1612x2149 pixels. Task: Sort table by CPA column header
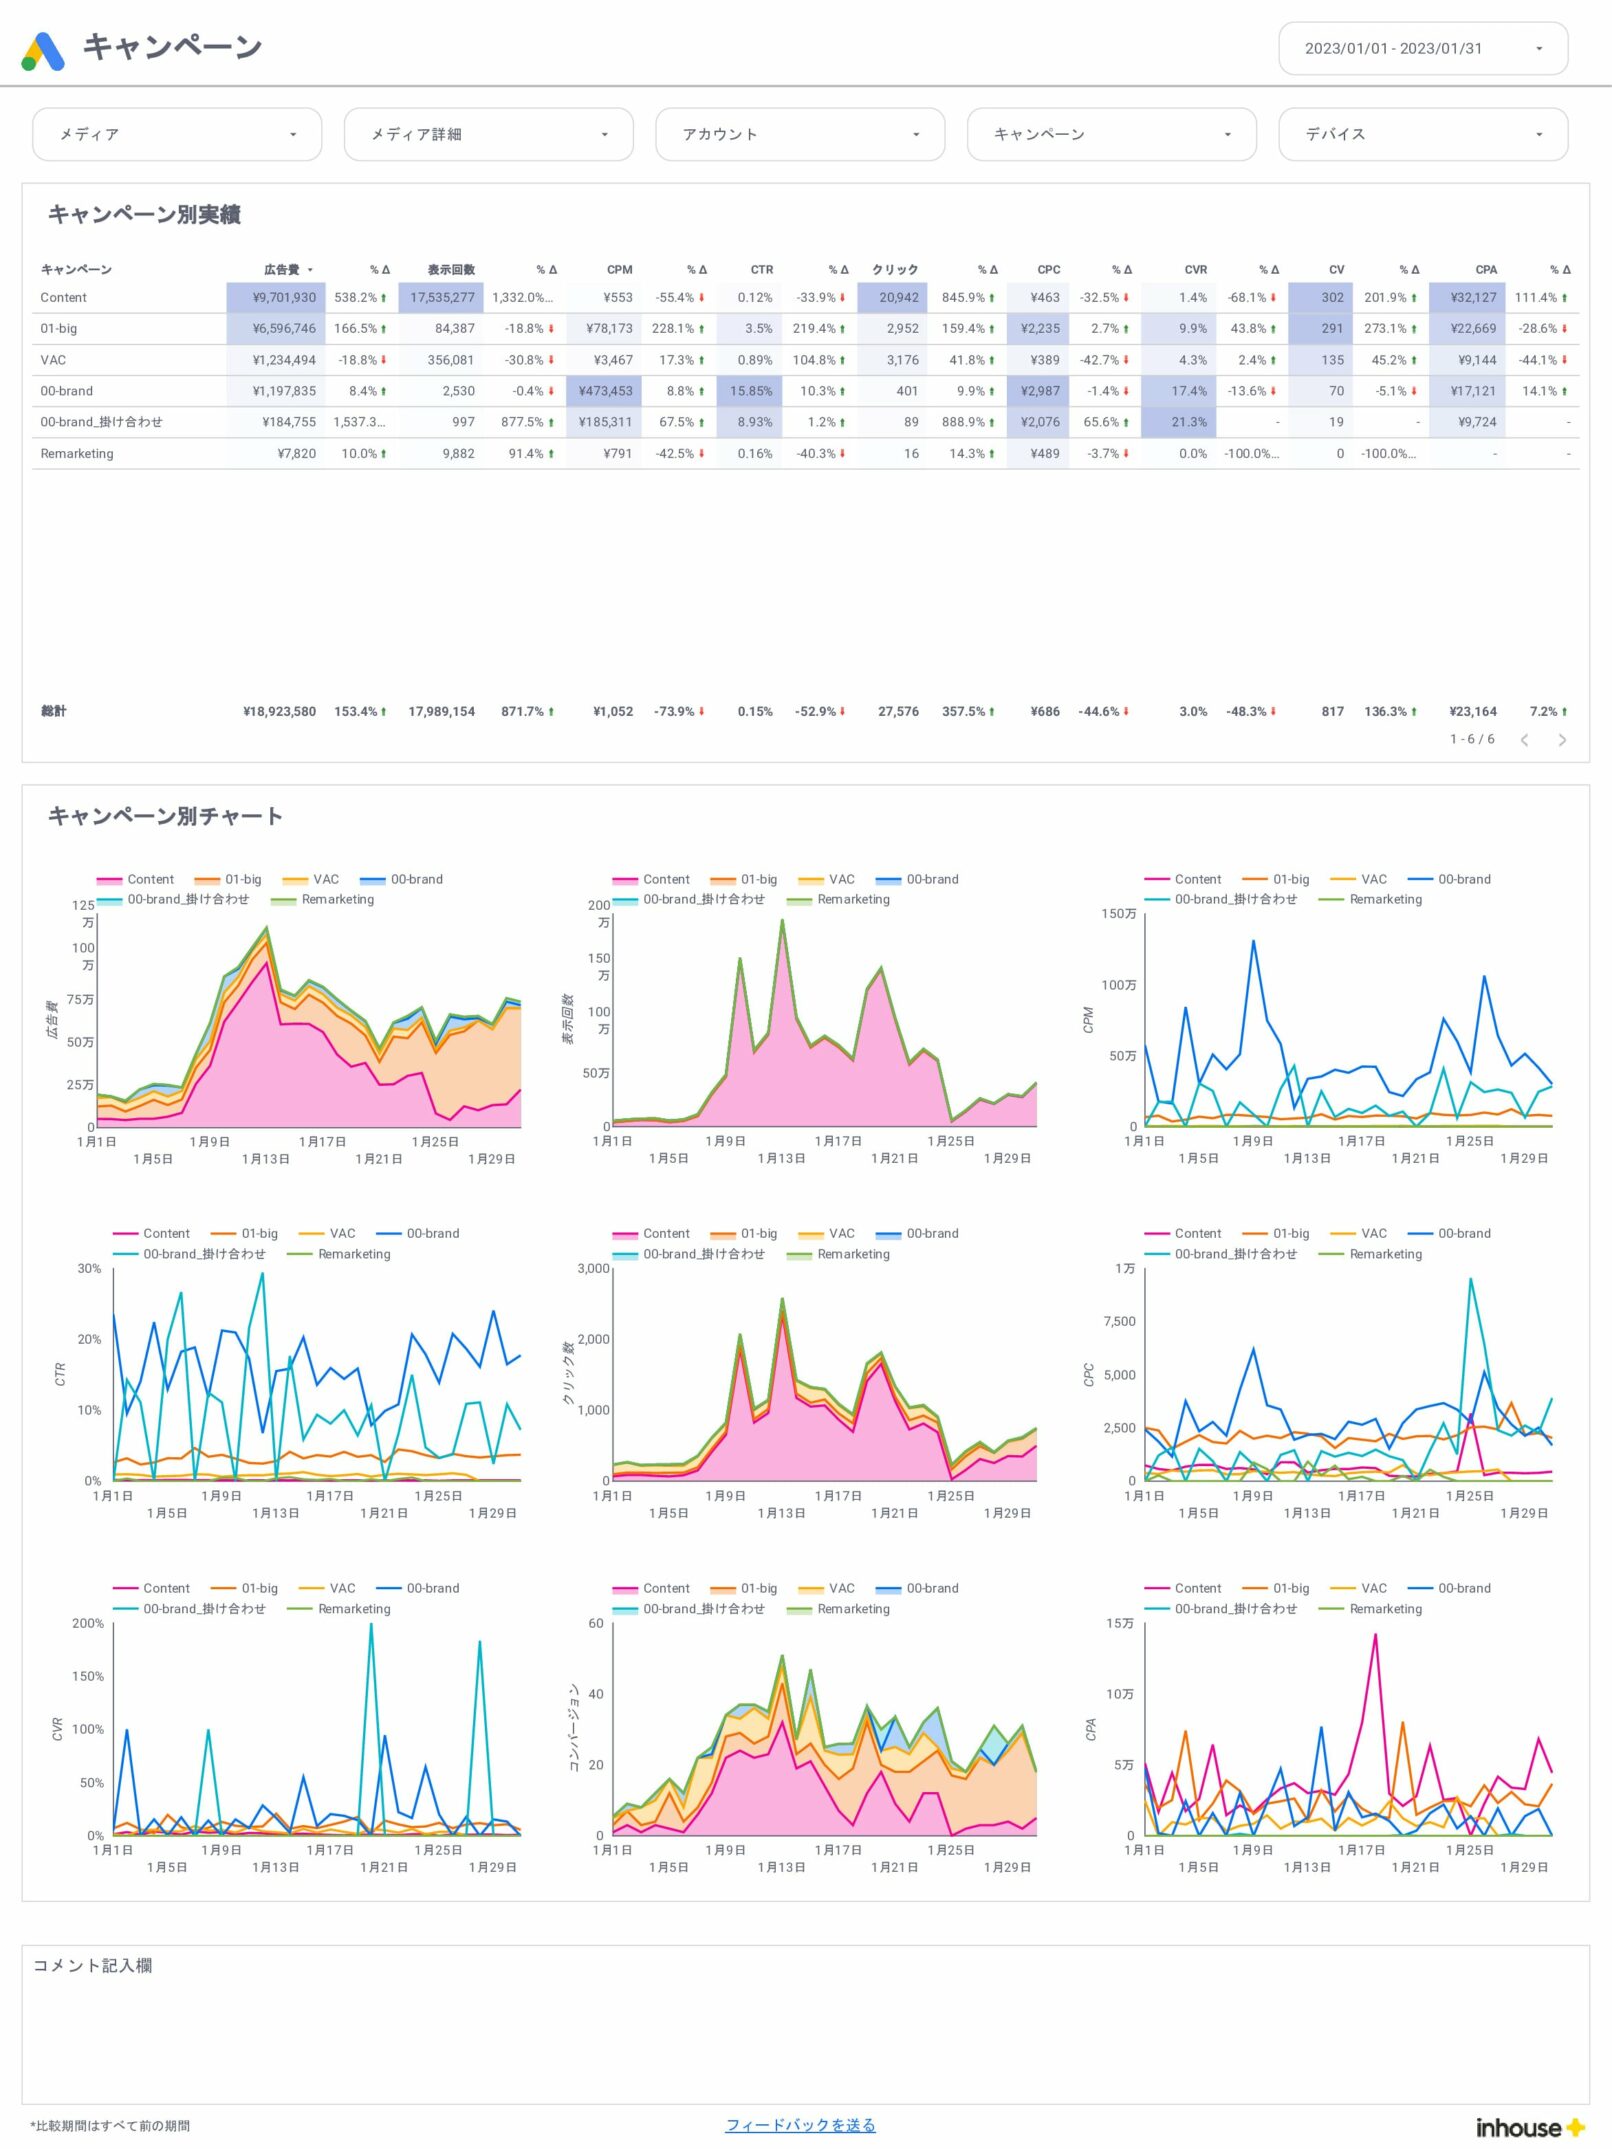(1485, 270)
